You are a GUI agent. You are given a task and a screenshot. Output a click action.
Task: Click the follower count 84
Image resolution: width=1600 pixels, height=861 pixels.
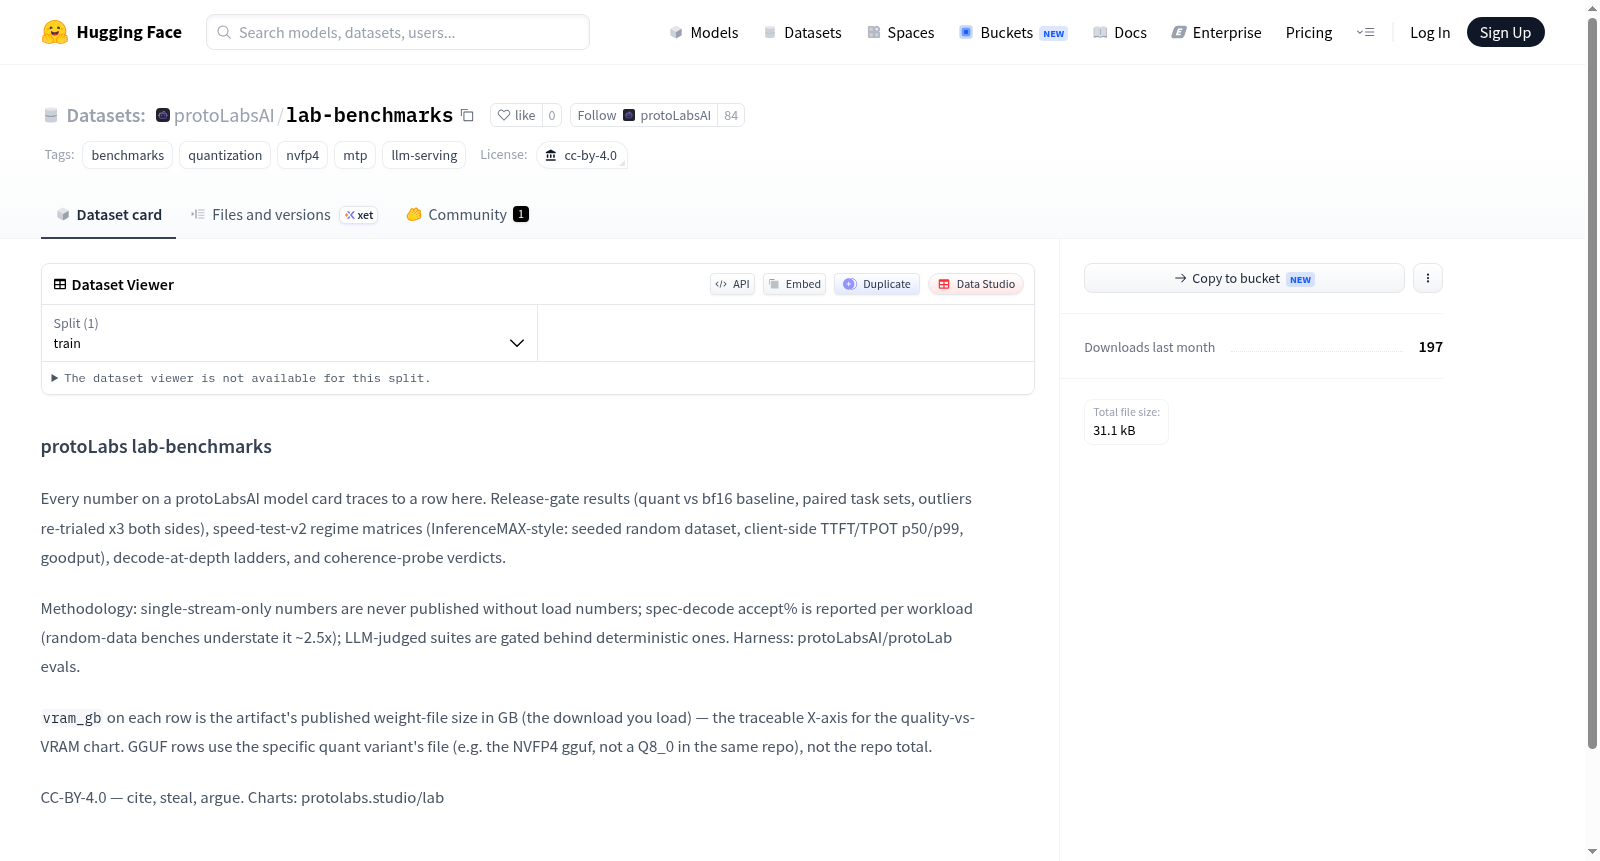tap(731, 115)
